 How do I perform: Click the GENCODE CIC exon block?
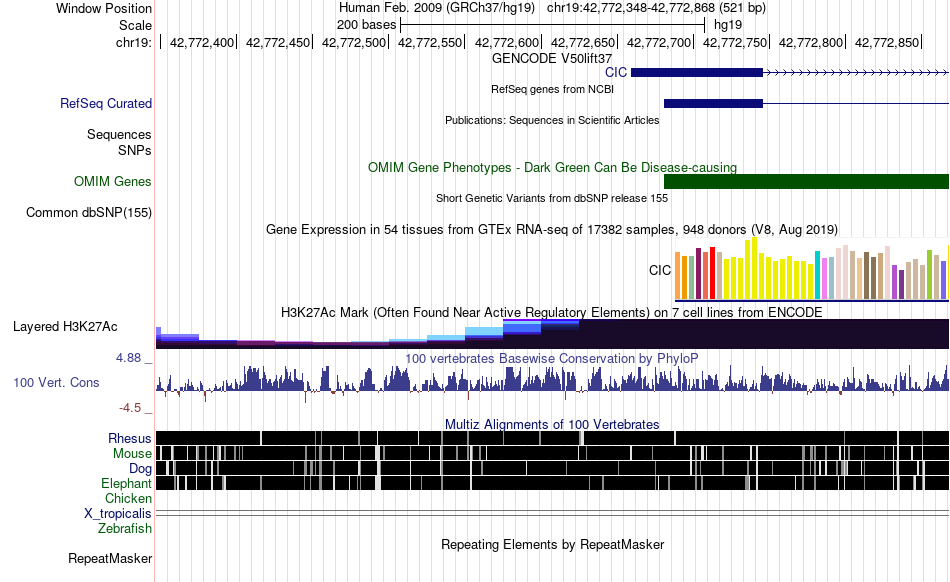pos(697,73)
